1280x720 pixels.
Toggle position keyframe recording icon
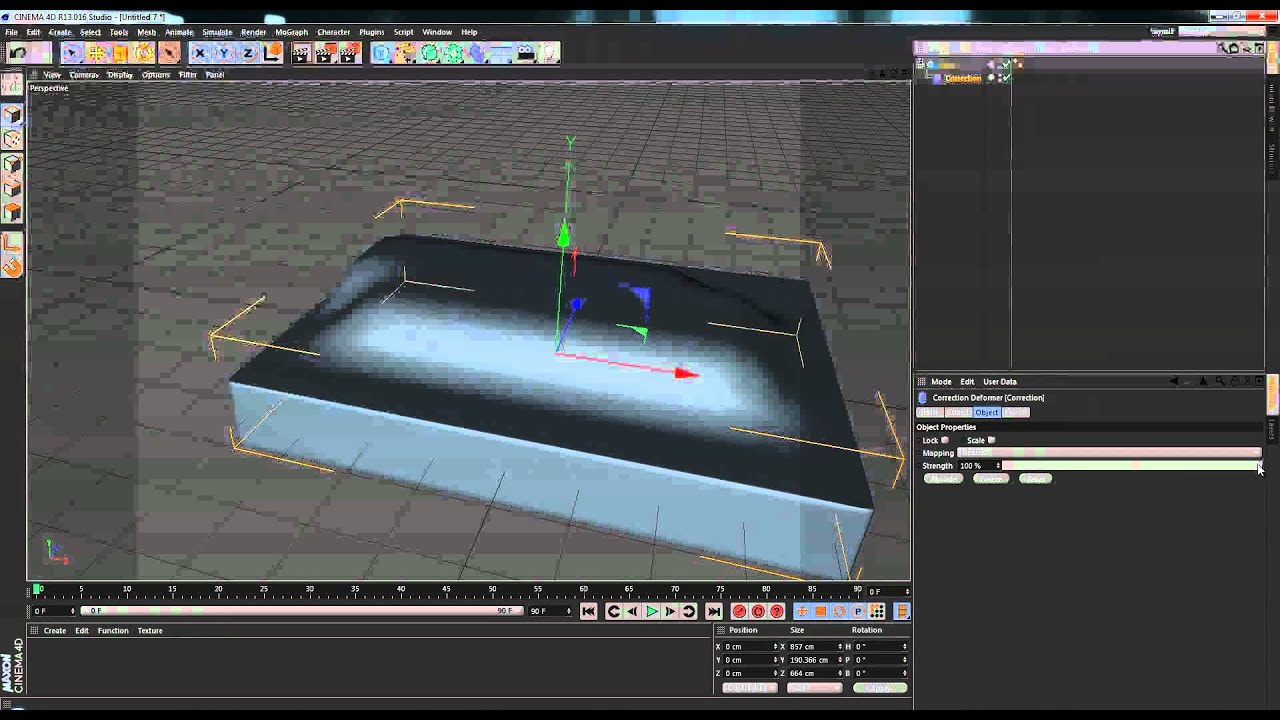(802, 611)
